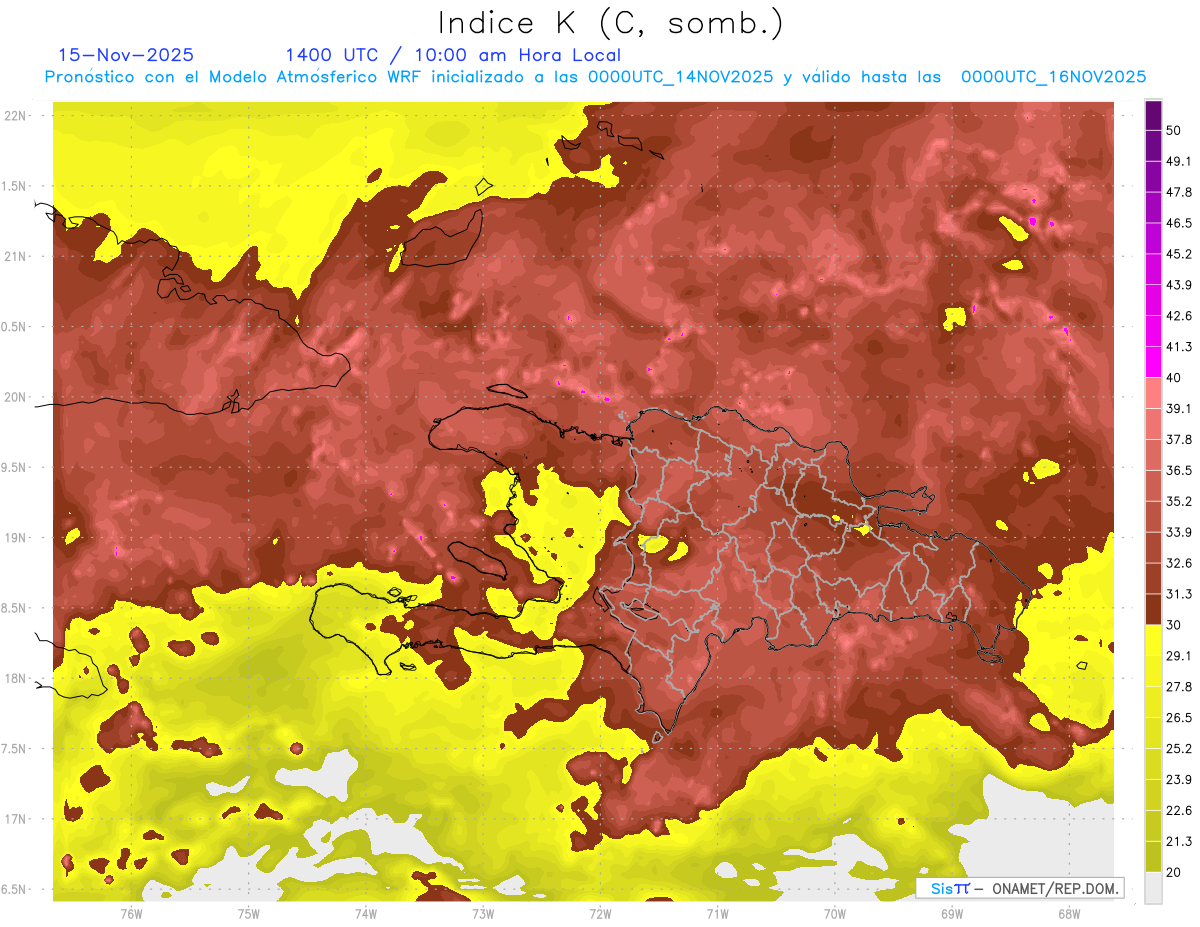The image size is (1200, 927).
Task: Click the "71W" longitude axis label
Action: (x=717, y=913)
